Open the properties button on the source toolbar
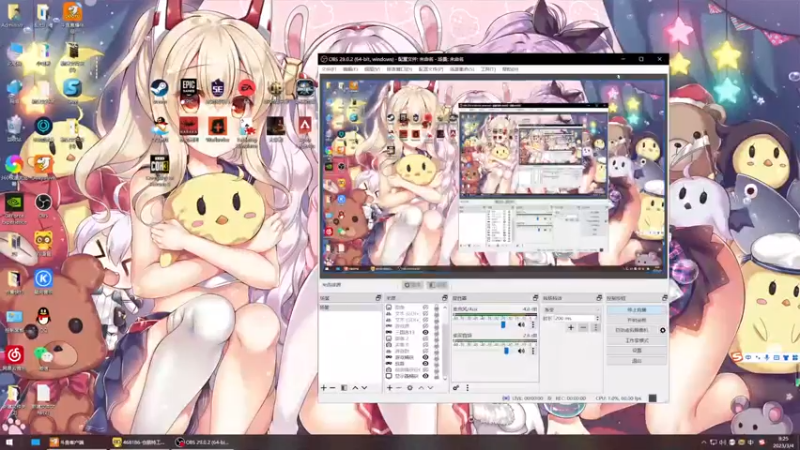Viewport: 800px width, 450px height. click(413, 285)
